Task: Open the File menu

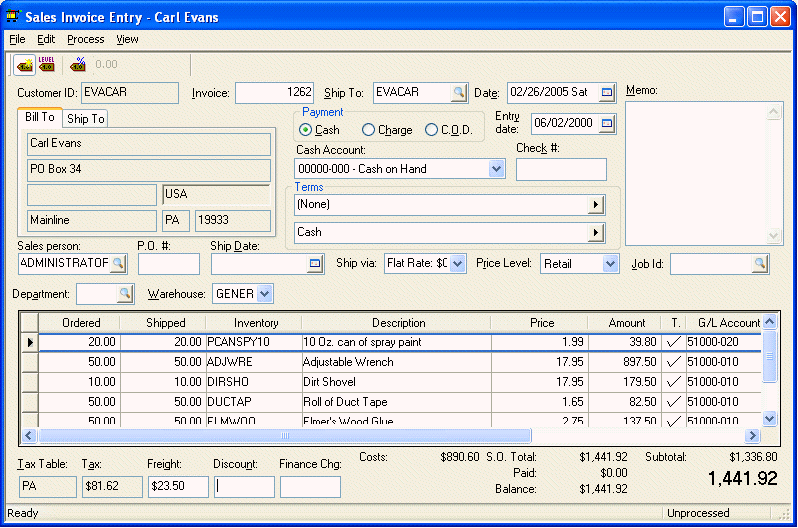Action: [17, 39]
